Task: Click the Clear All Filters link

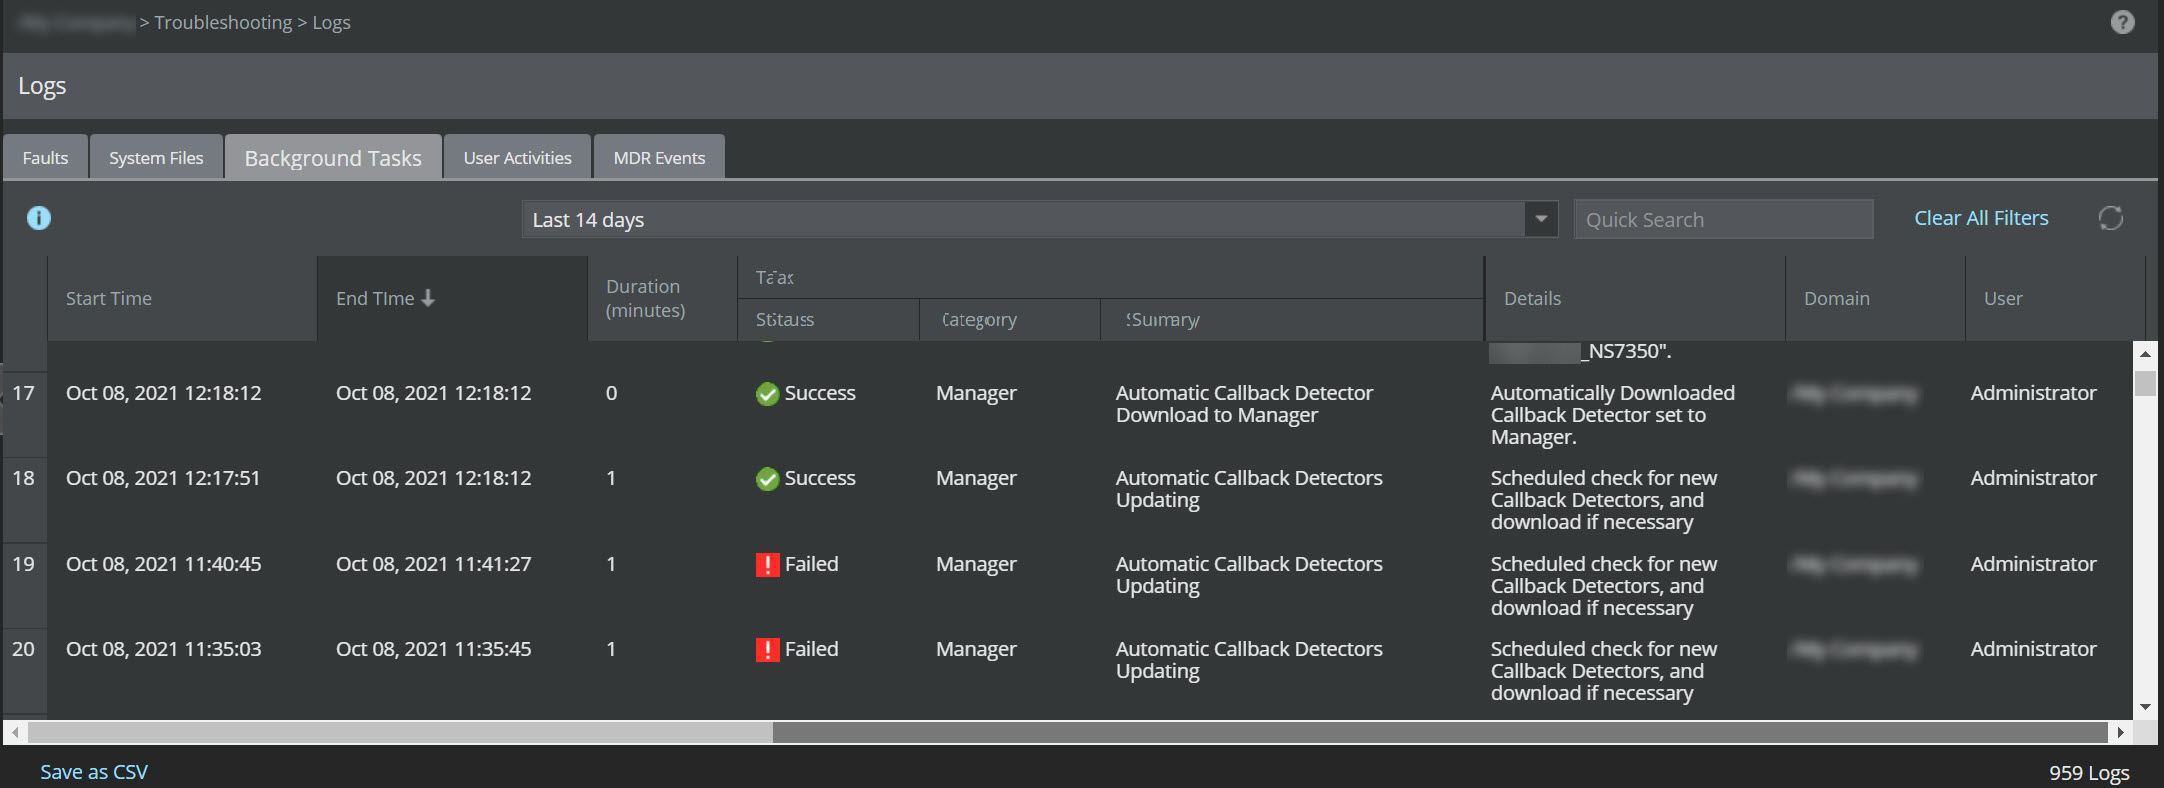Action: pos(1981,218)
